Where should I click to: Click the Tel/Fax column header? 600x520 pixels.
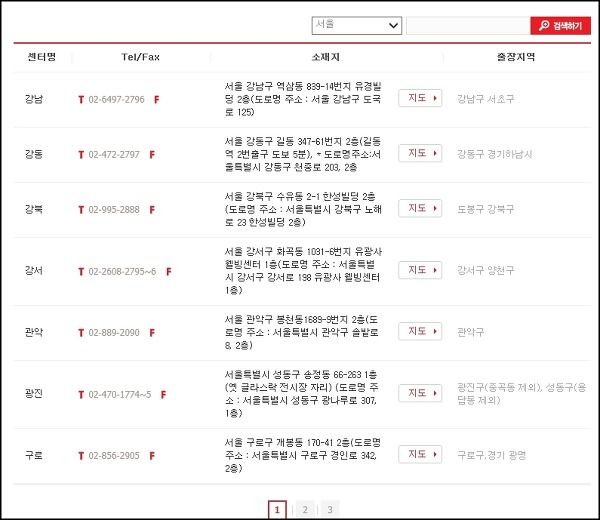[x=140, y=57]
